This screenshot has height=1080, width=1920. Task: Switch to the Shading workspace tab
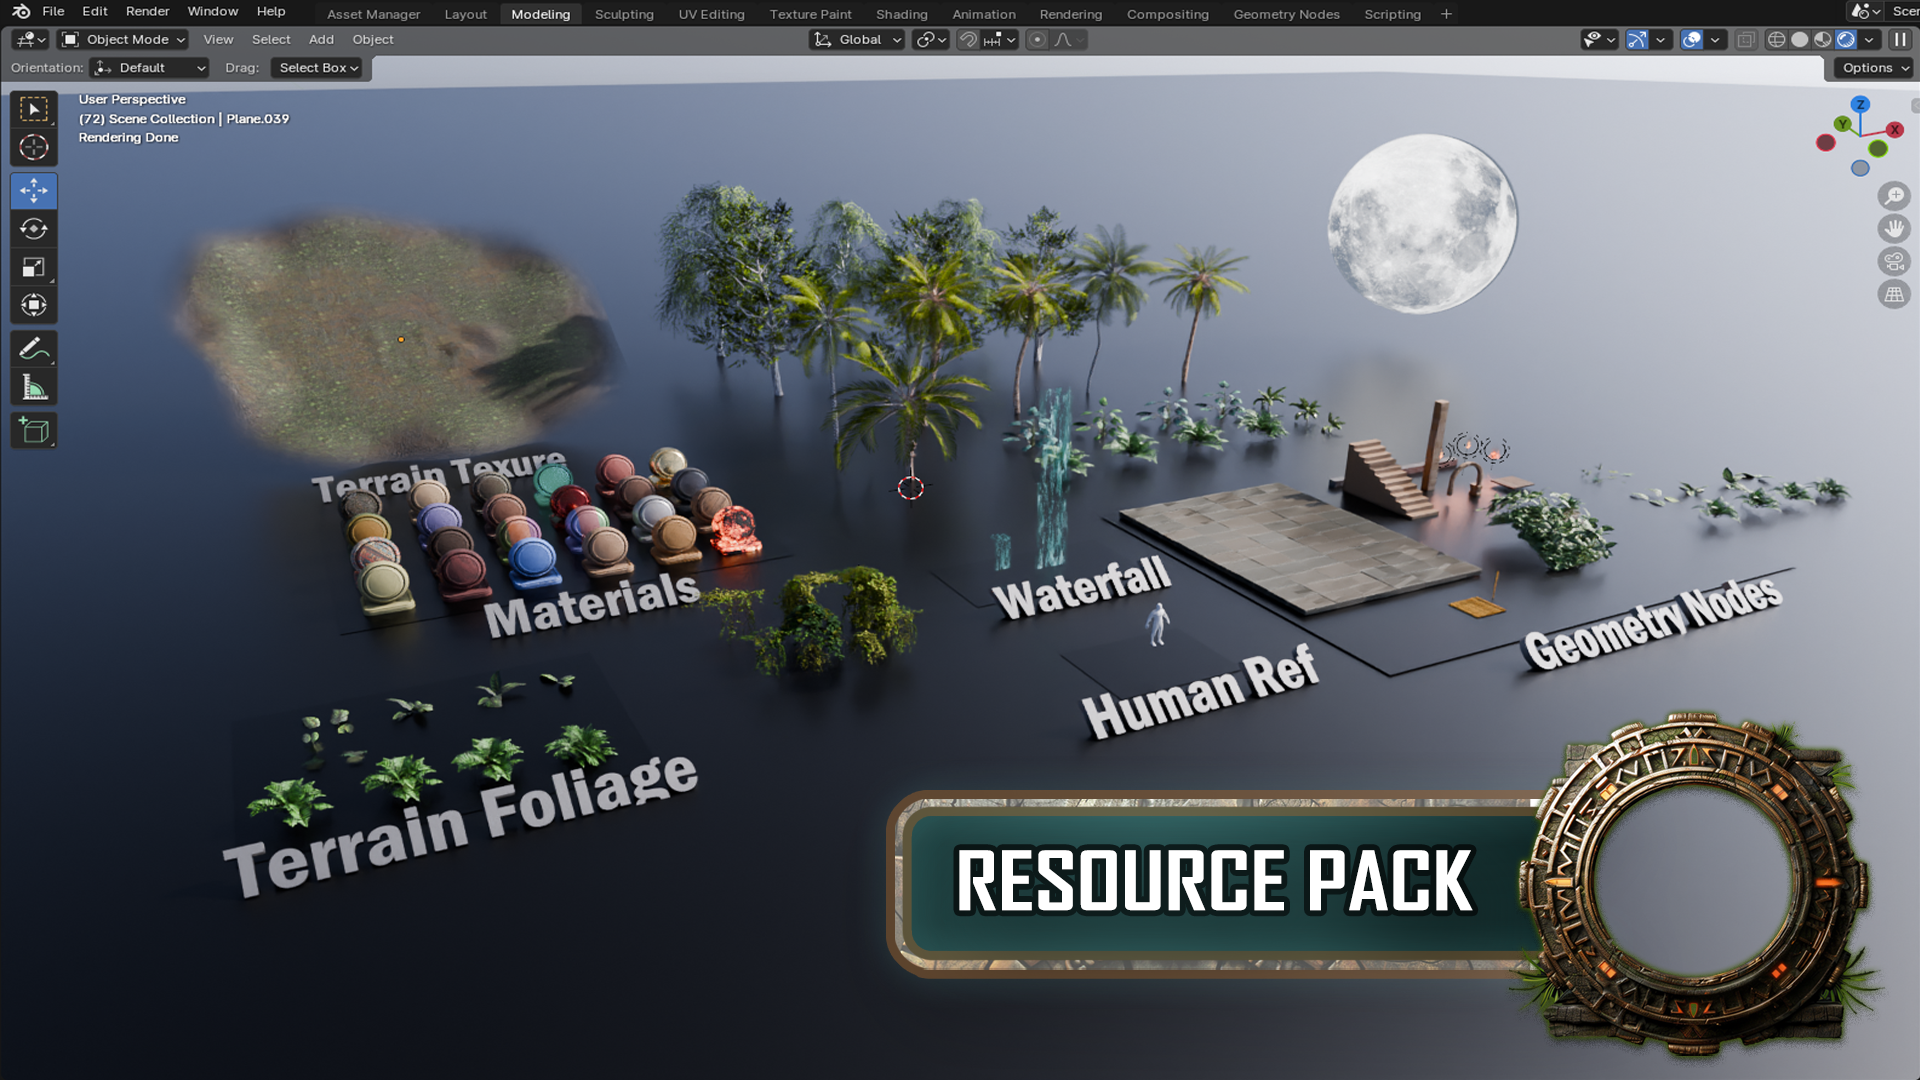902,14
